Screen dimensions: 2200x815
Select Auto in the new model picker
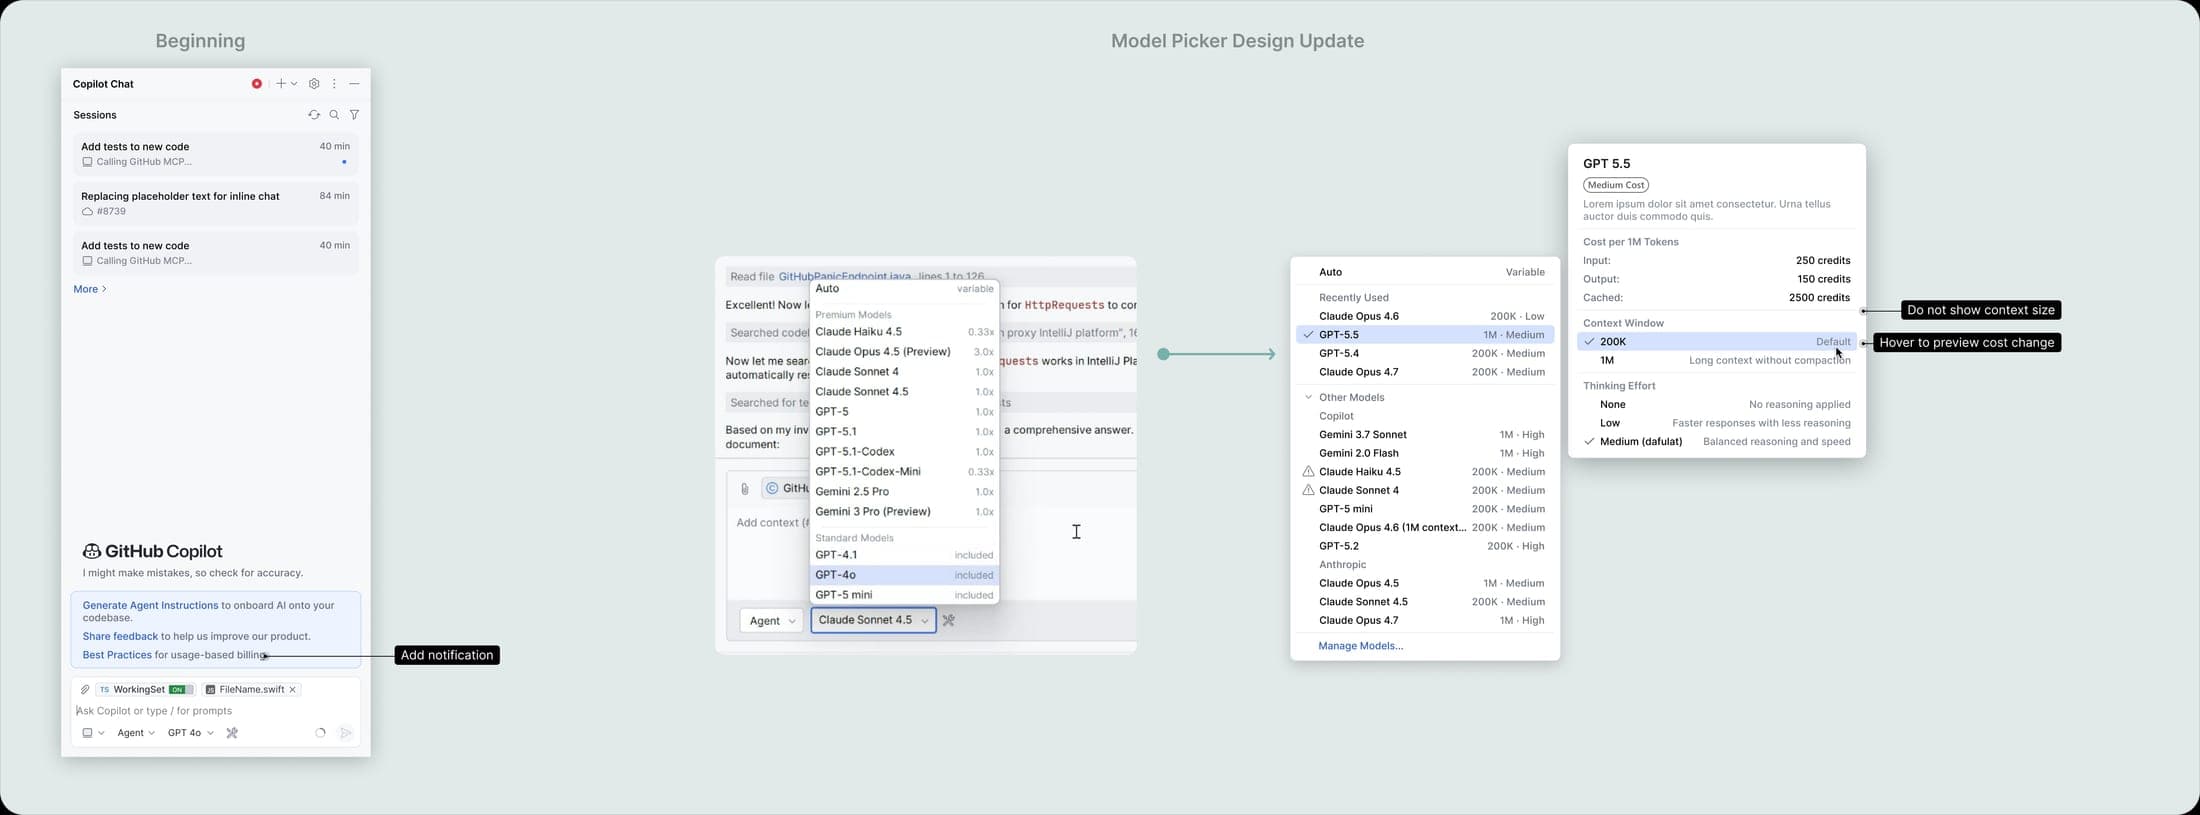(1425, 272)
